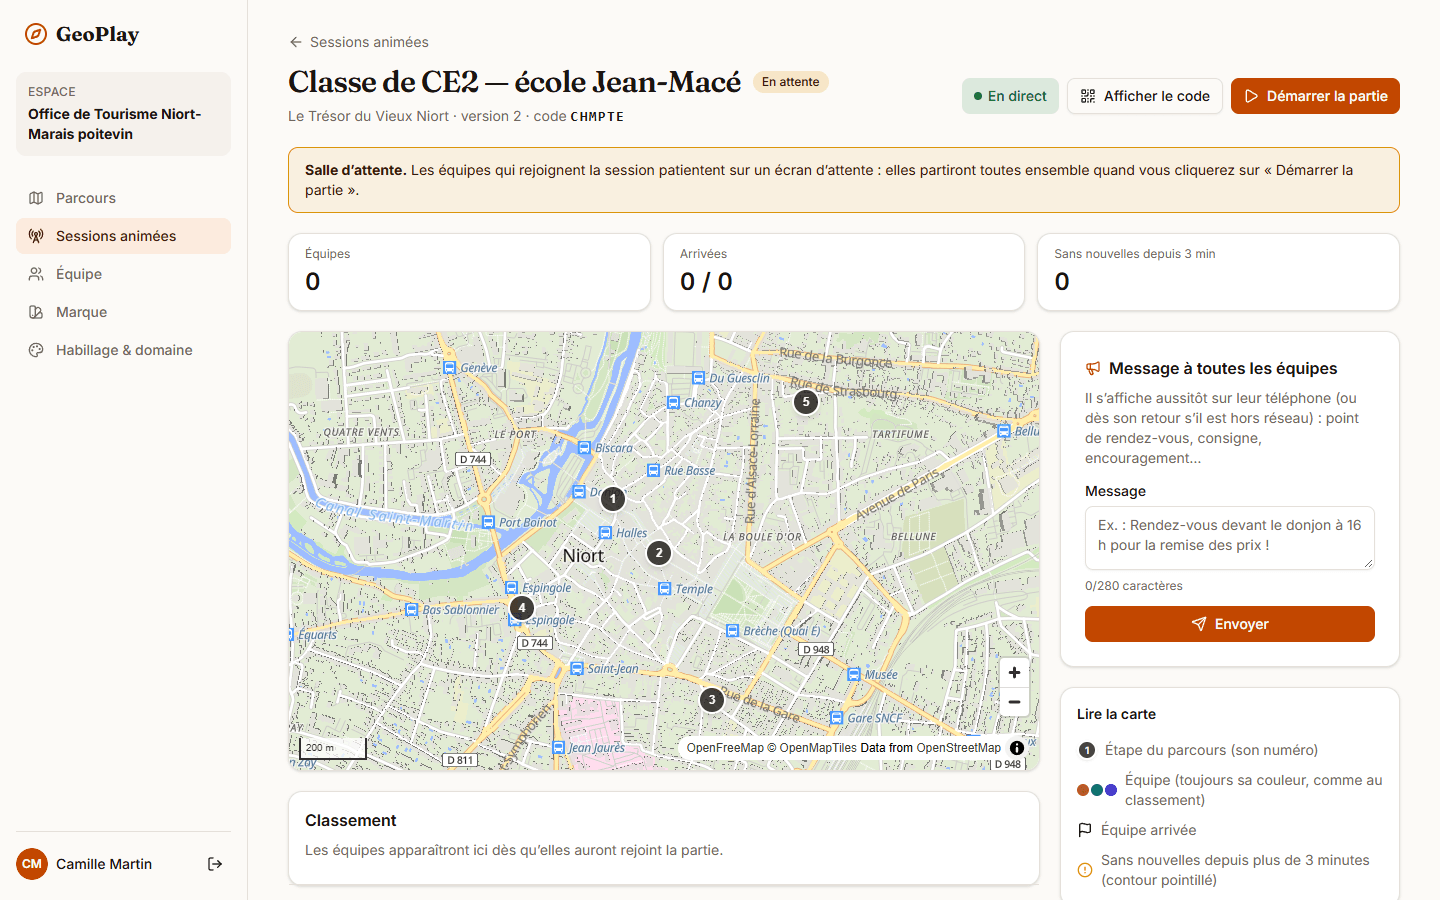Click the GeoPlay compass logo icon
The image size is (1440, 900).
coord(36,34)
